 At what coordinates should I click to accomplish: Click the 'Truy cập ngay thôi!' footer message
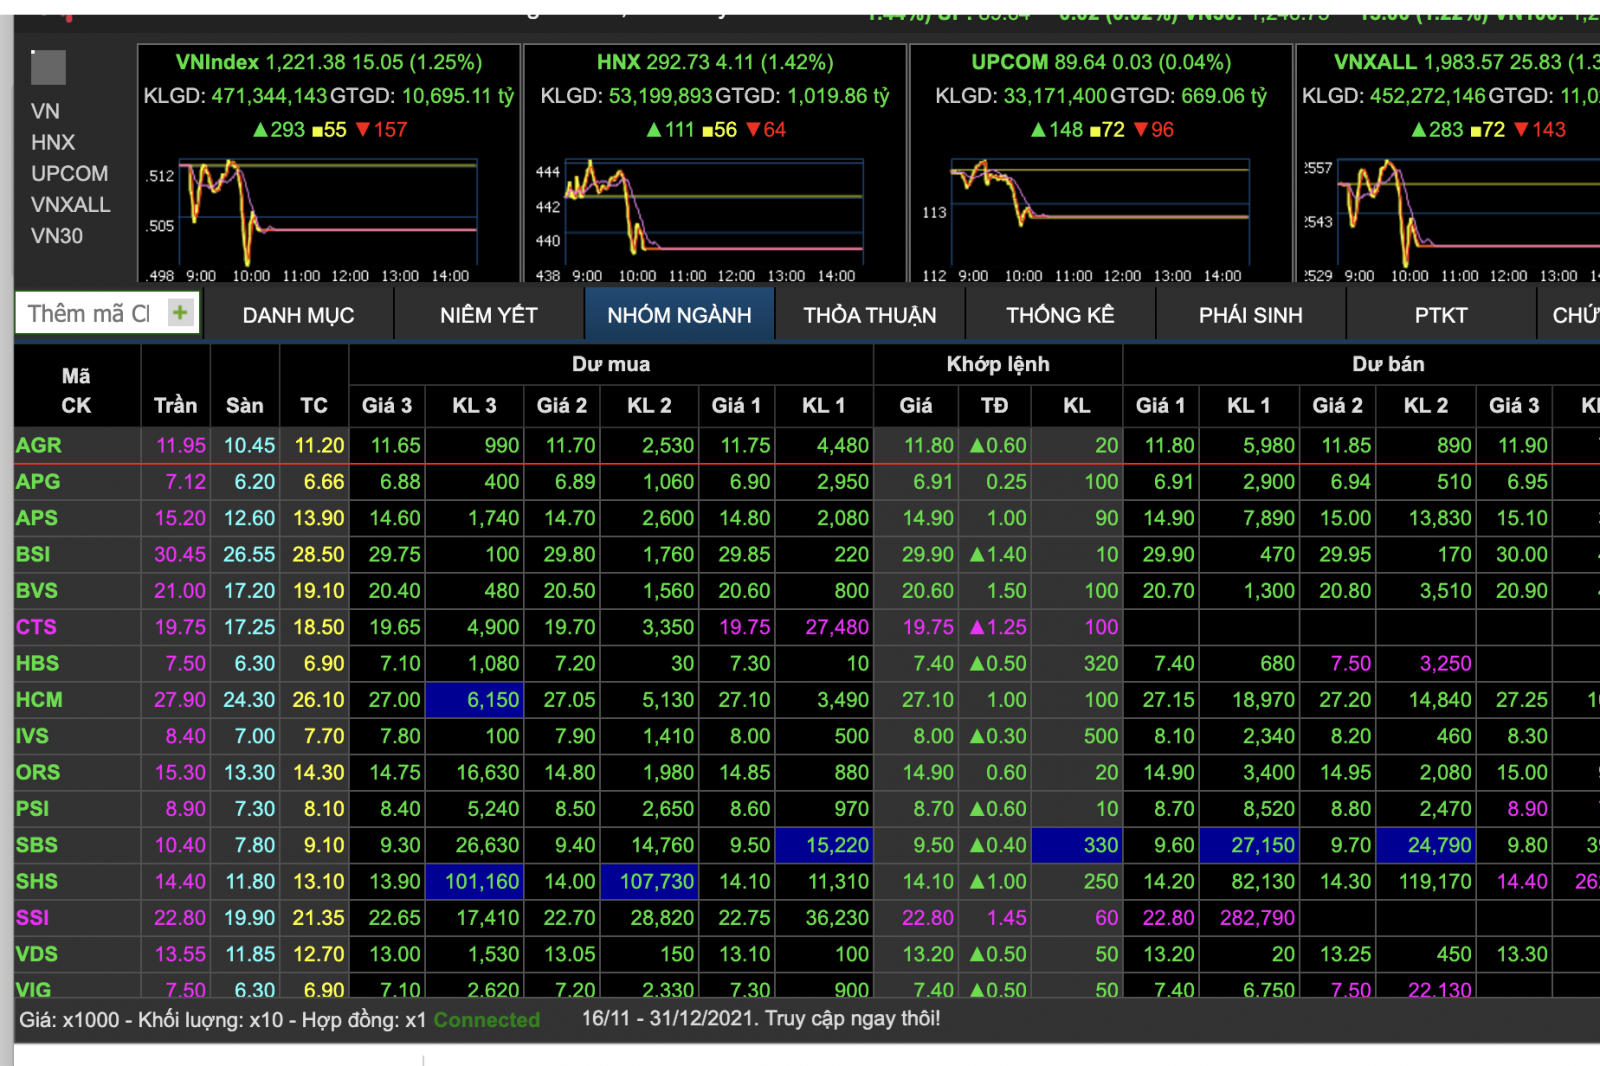click(853, 1018)
